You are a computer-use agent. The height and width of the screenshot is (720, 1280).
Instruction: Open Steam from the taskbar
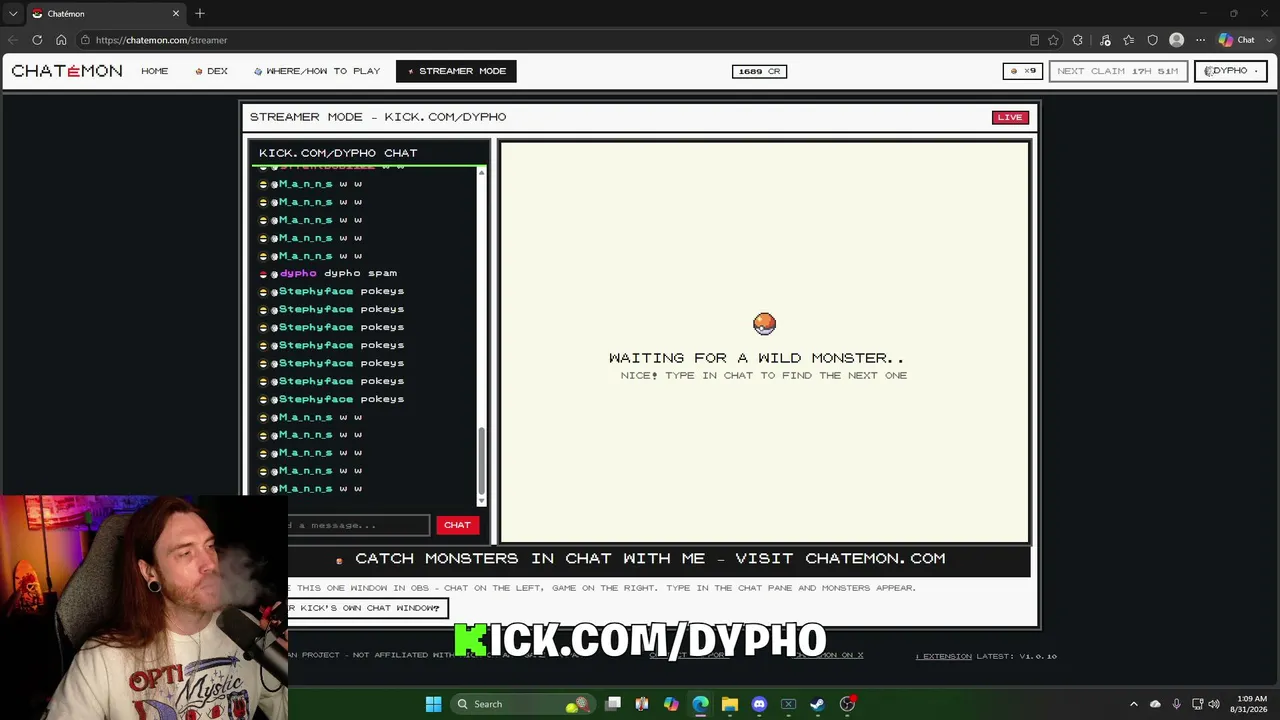pos(817,704)
